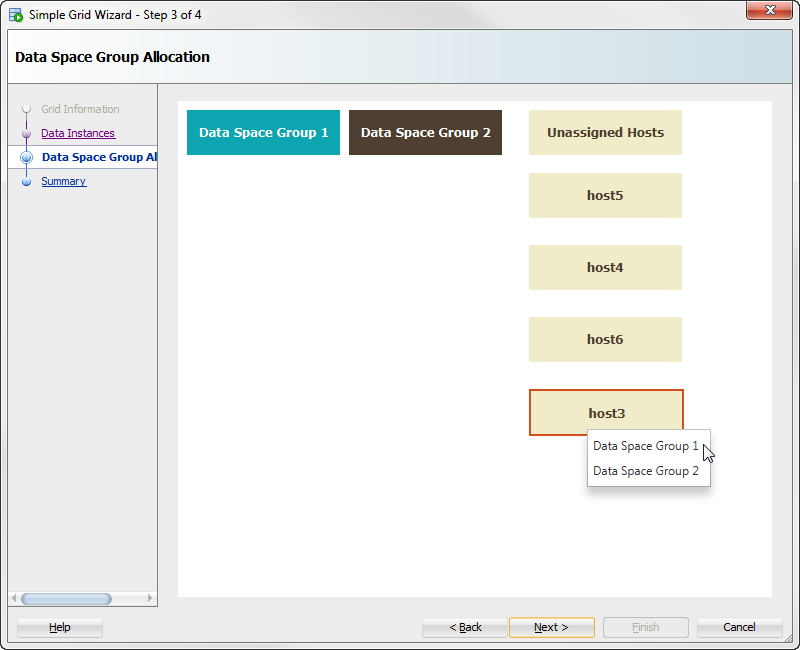Close the Simple Grid Wizard window
The image size is (800, 650).
click(769, 10)
